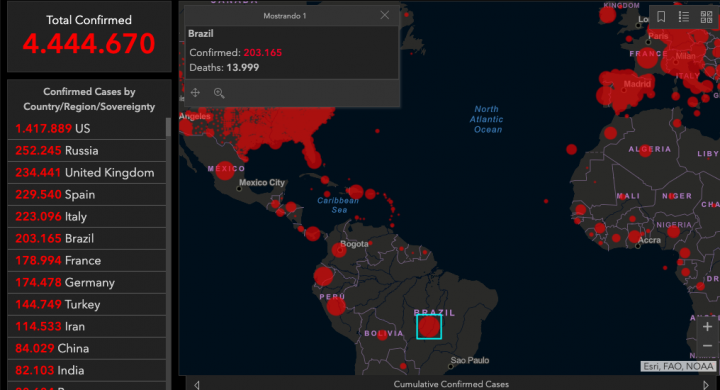Zoom out the map with the minus button
The image size is (720, 390).
click(x=708, y=346)
